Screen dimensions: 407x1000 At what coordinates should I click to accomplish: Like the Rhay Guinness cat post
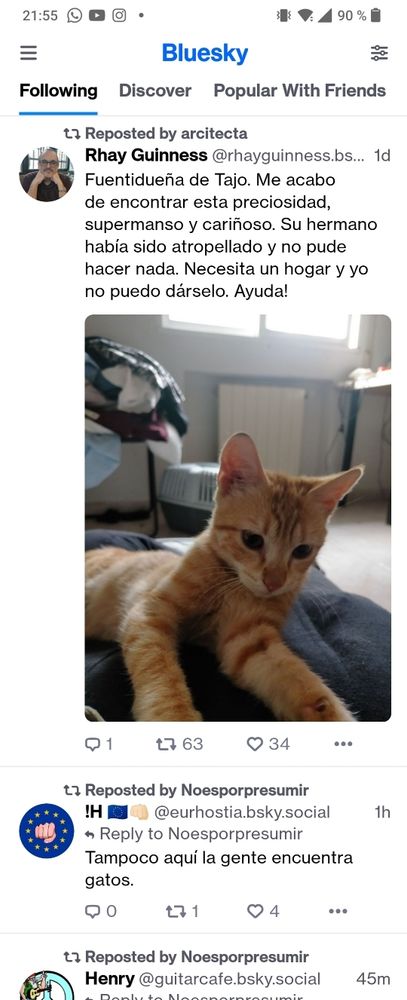click(x=268, y=744)
